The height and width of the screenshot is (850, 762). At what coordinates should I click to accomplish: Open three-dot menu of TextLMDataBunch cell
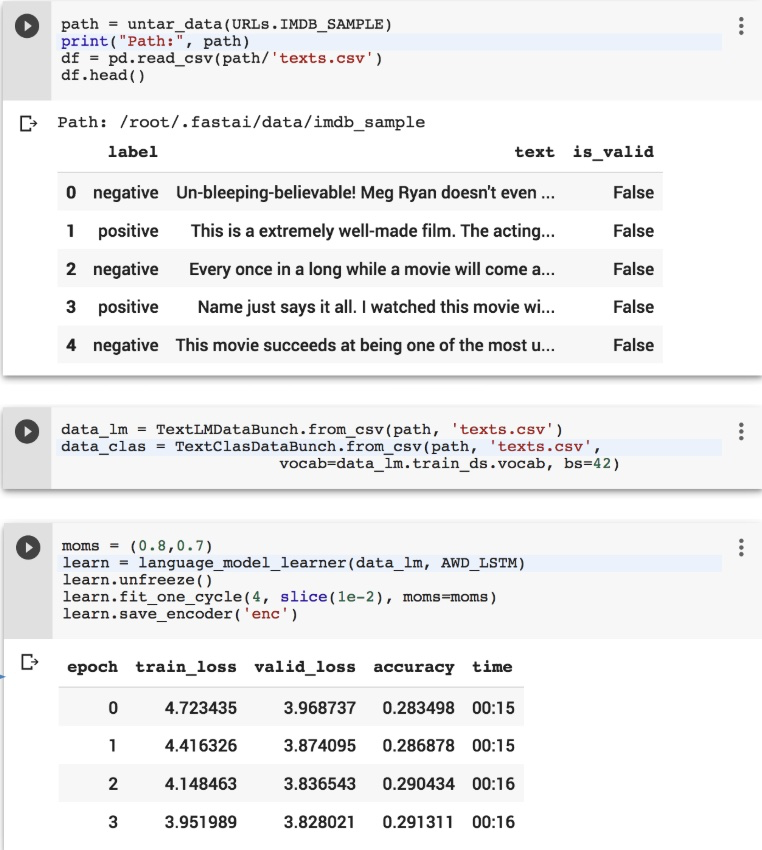[x=740, y=431]
